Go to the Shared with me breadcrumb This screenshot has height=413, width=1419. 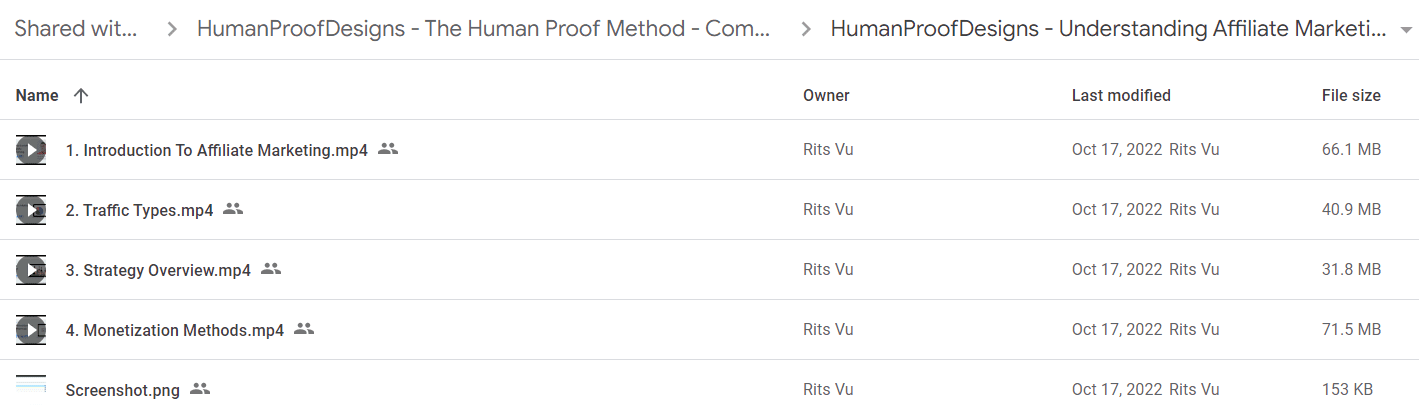(x=76, y=28)
